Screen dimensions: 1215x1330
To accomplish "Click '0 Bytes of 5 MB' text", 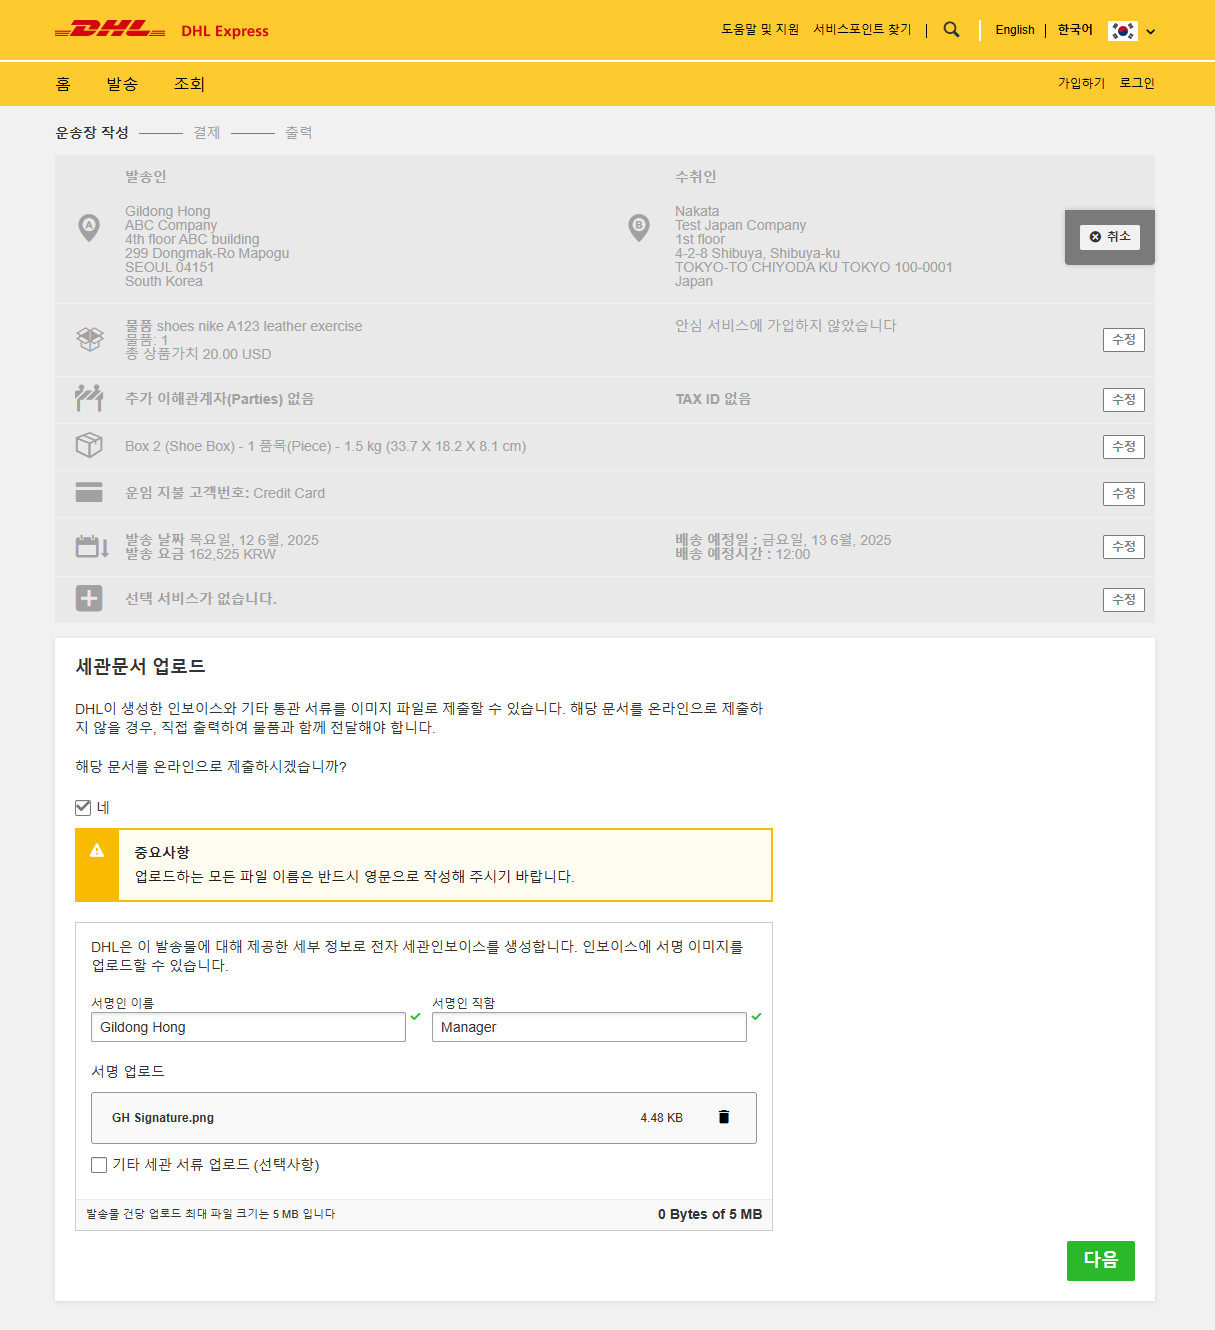I will pyautogui.click(x=710, y=1214).
